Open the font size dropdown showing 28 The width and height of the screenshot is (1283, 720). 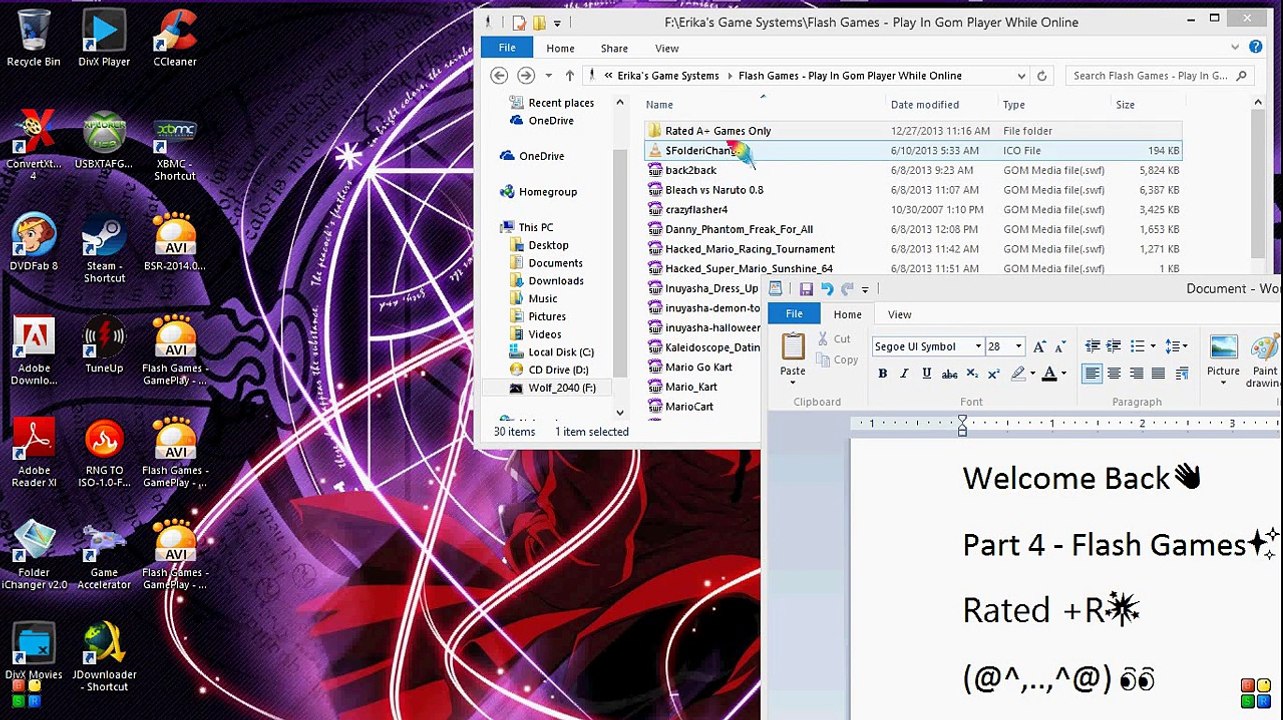pyautogui.click(x=1019, y=347)
